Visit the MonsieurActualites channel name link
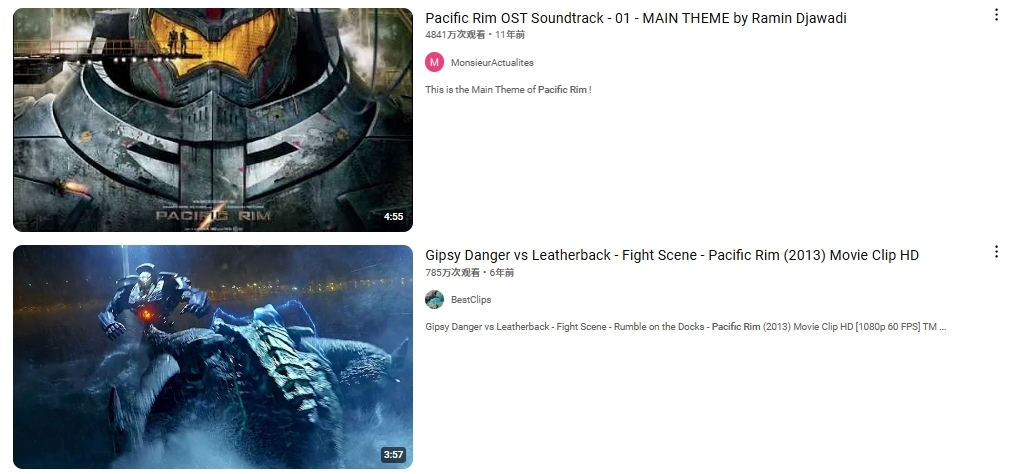This screenshot has width=1010, height=474. tap(492, 62)
